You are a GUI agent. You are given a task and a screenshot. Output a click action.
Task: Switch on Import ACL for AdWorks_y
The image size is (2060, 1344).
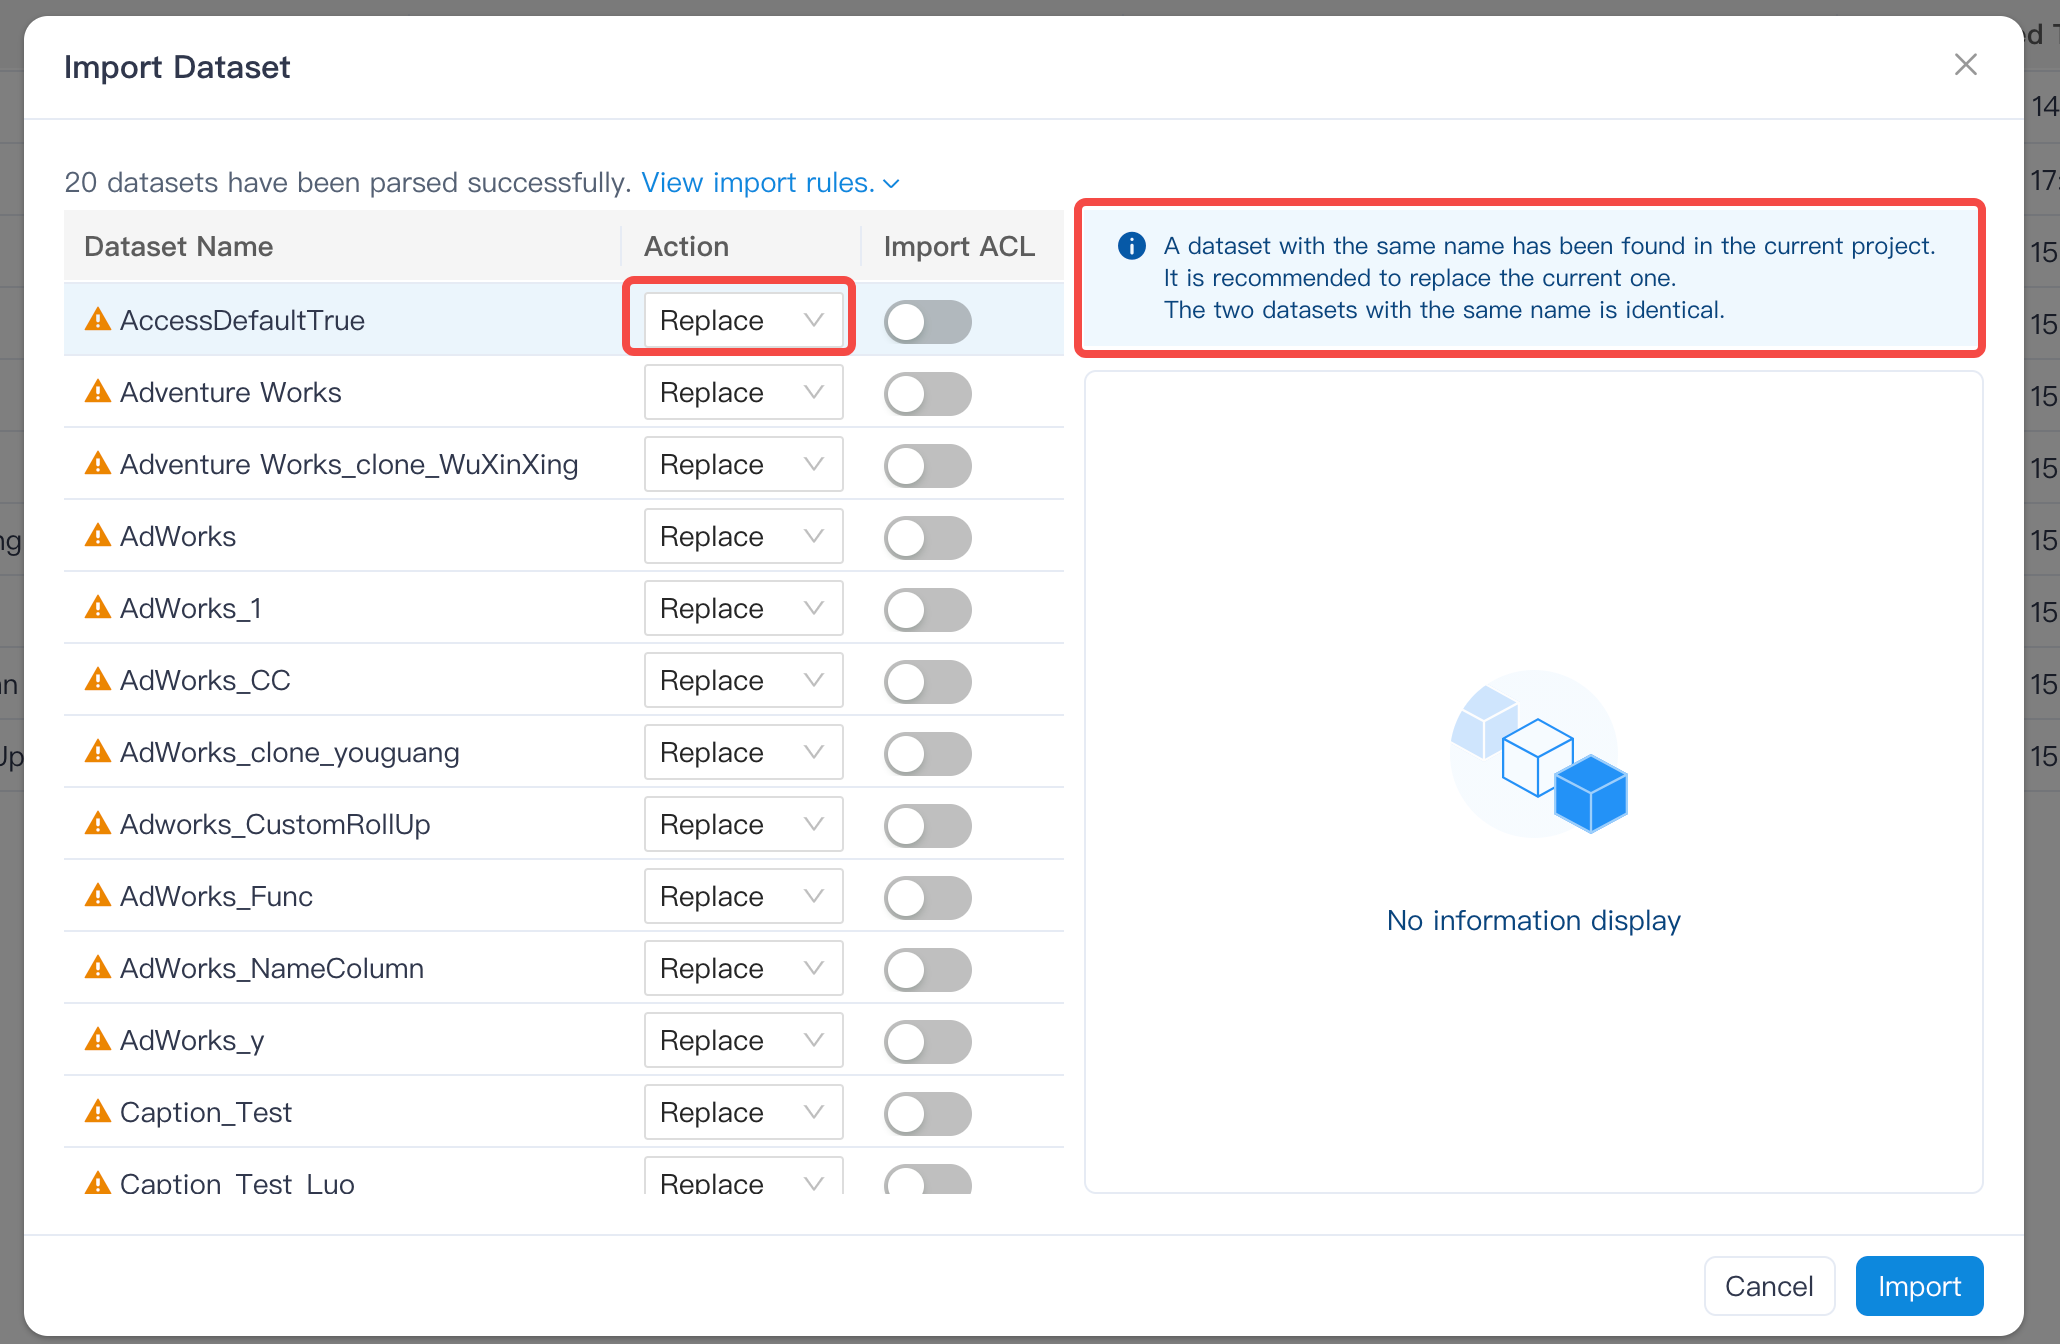(x=928, y=1042)
